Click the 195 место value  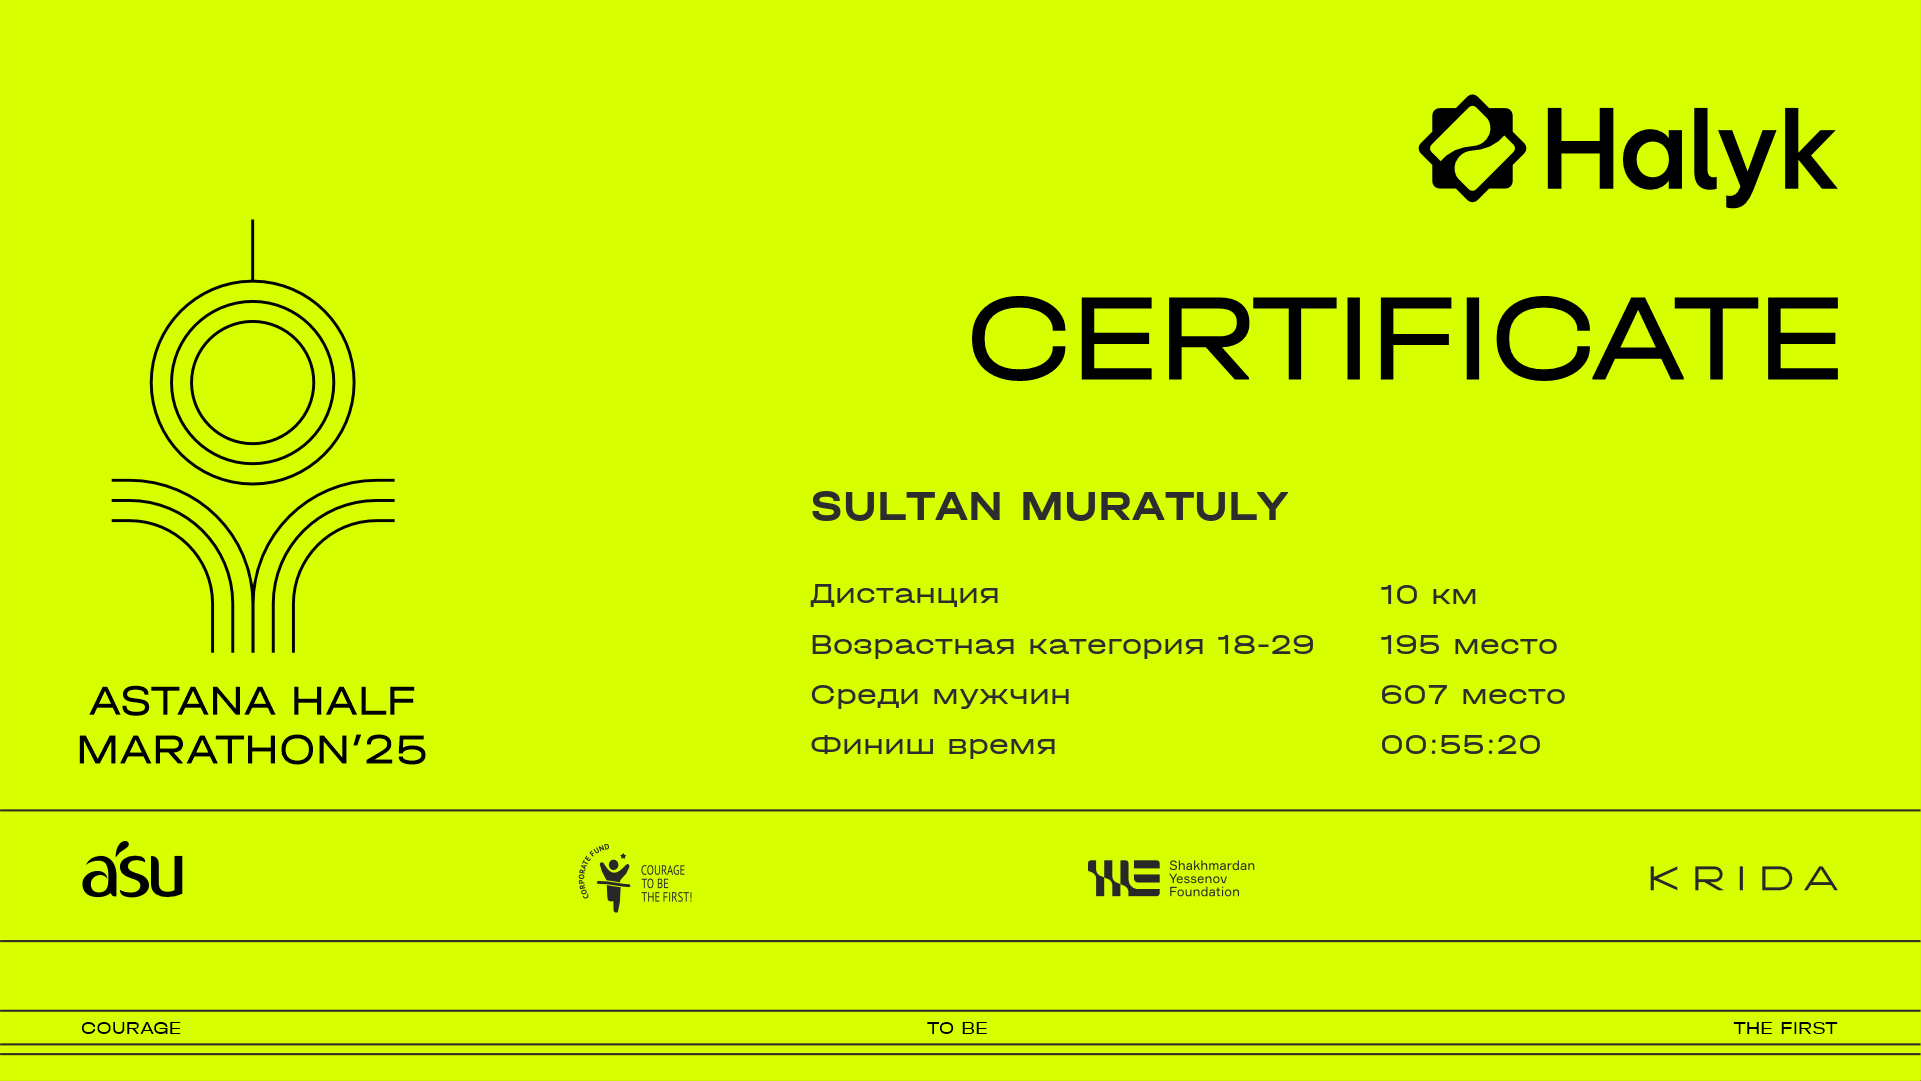1468,645
